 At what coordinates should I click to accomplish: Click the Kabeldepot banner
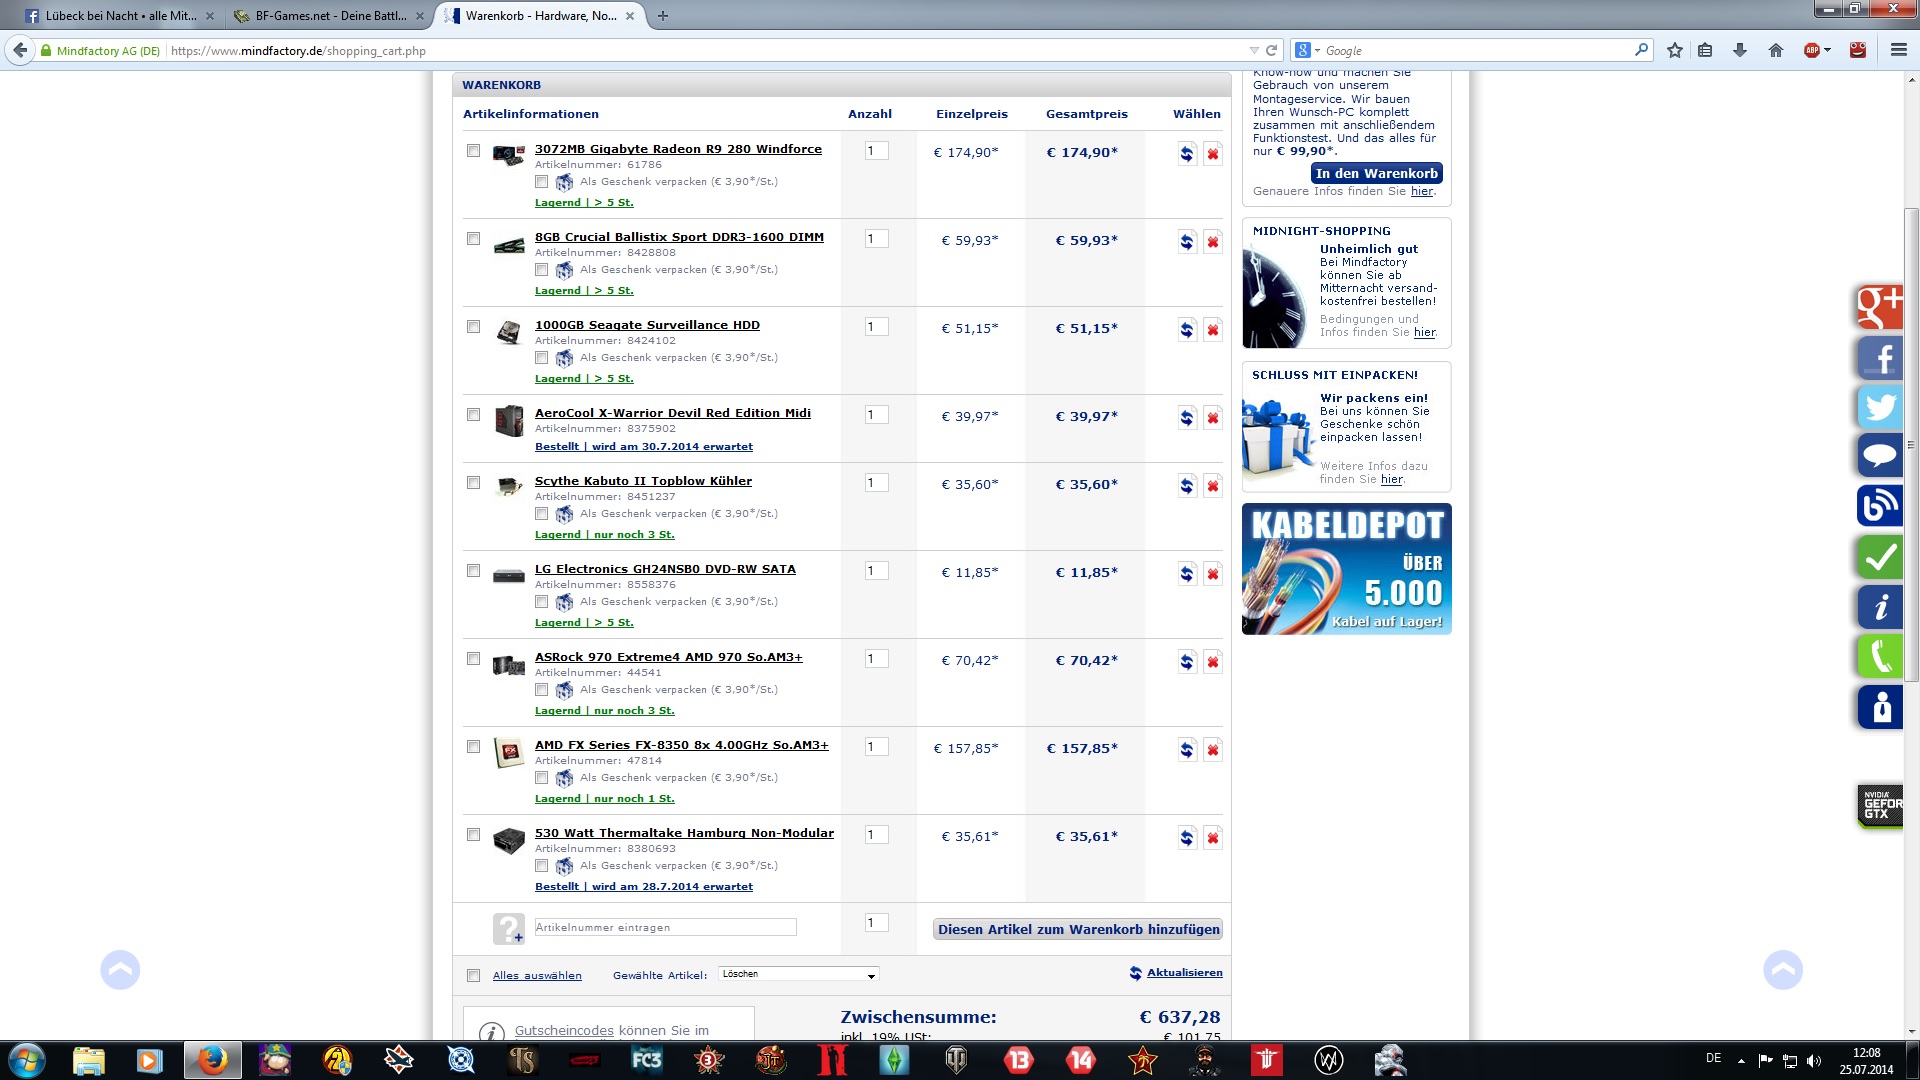[1346, 568]
